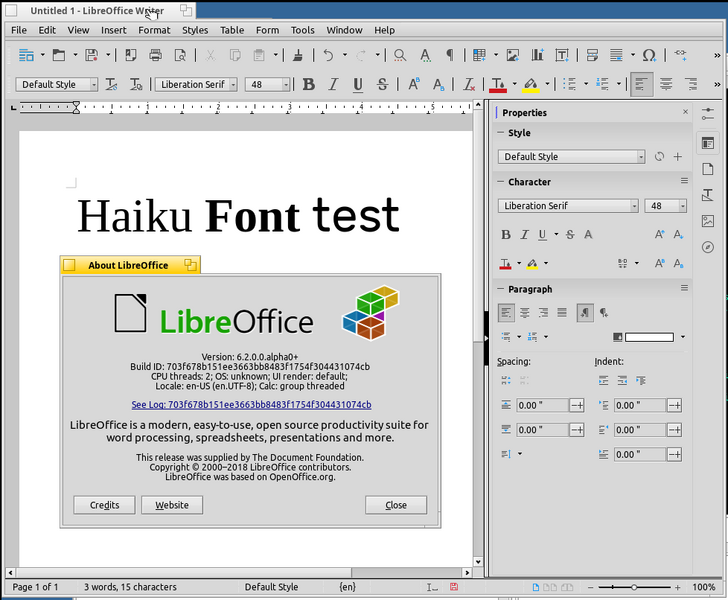The width and height of the screenshot is (728, 600).
Task: Click the Website button
Action: 172,505
